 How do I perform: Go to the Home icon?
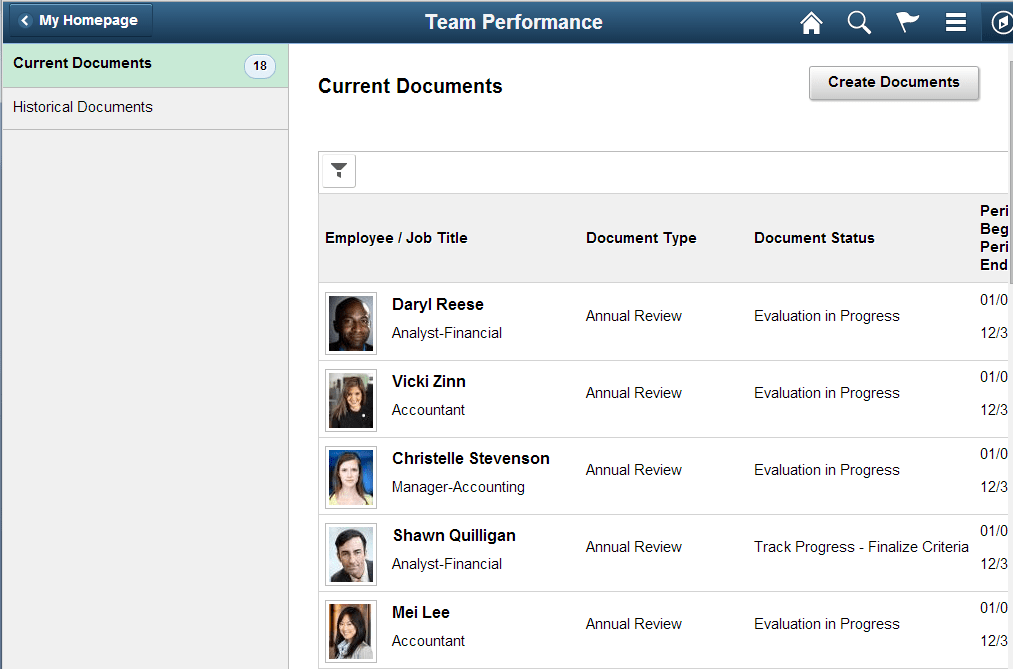pyautogui.click(x=811, y=22)
